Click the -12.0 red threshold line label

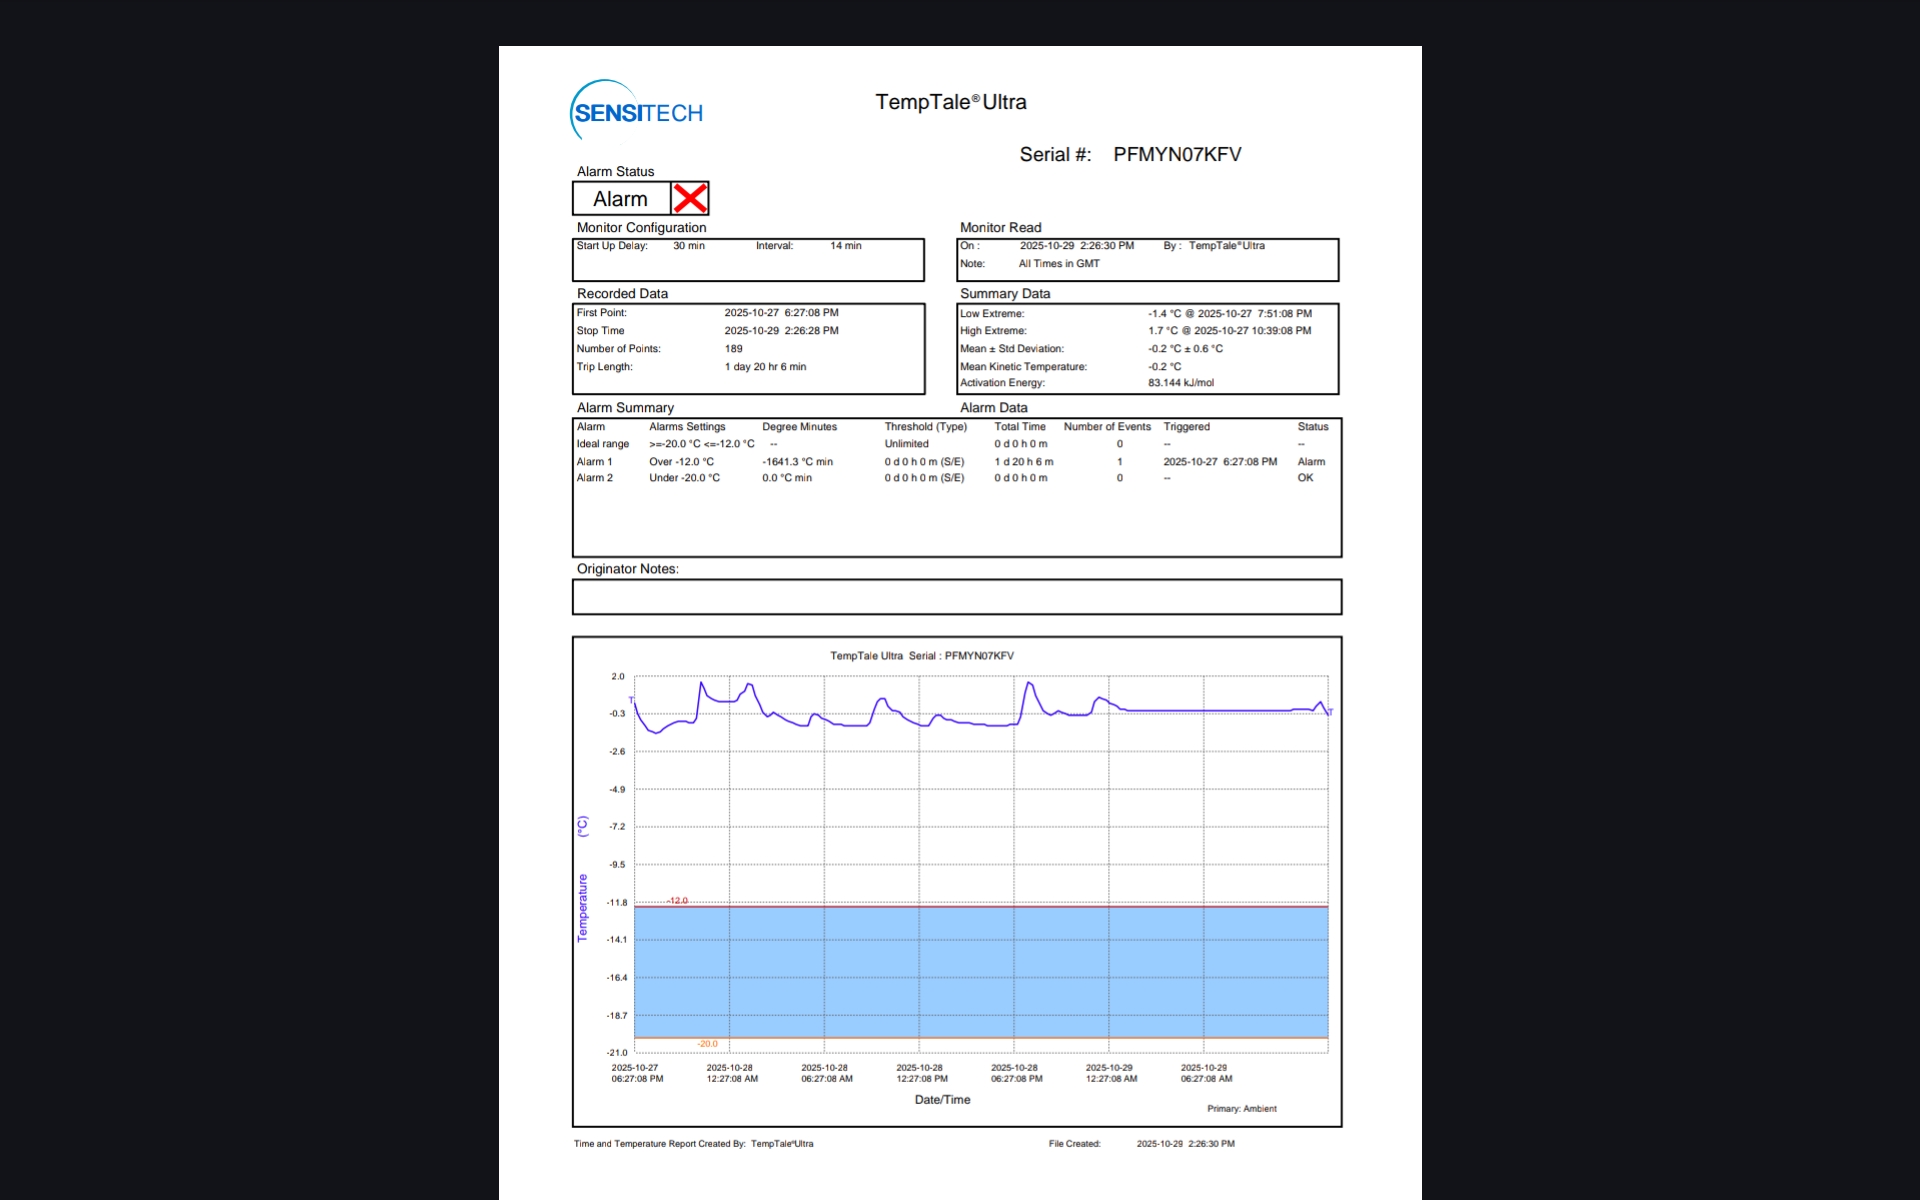678,901
